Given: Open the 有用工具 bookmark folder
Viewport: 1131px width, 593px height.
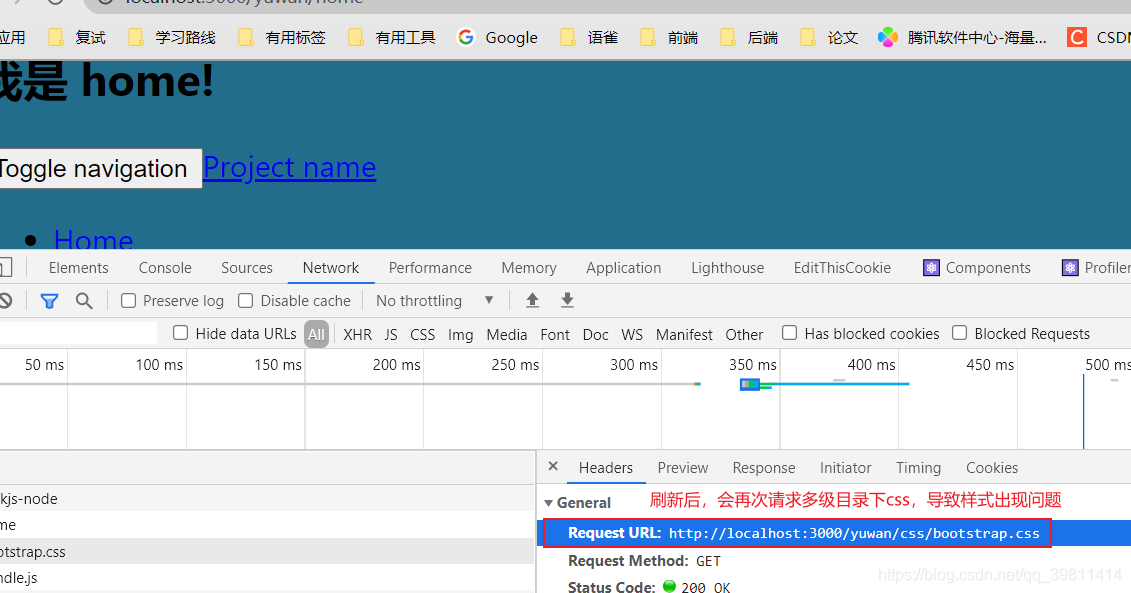Looking at the screenshot, I should pos(392,37).
